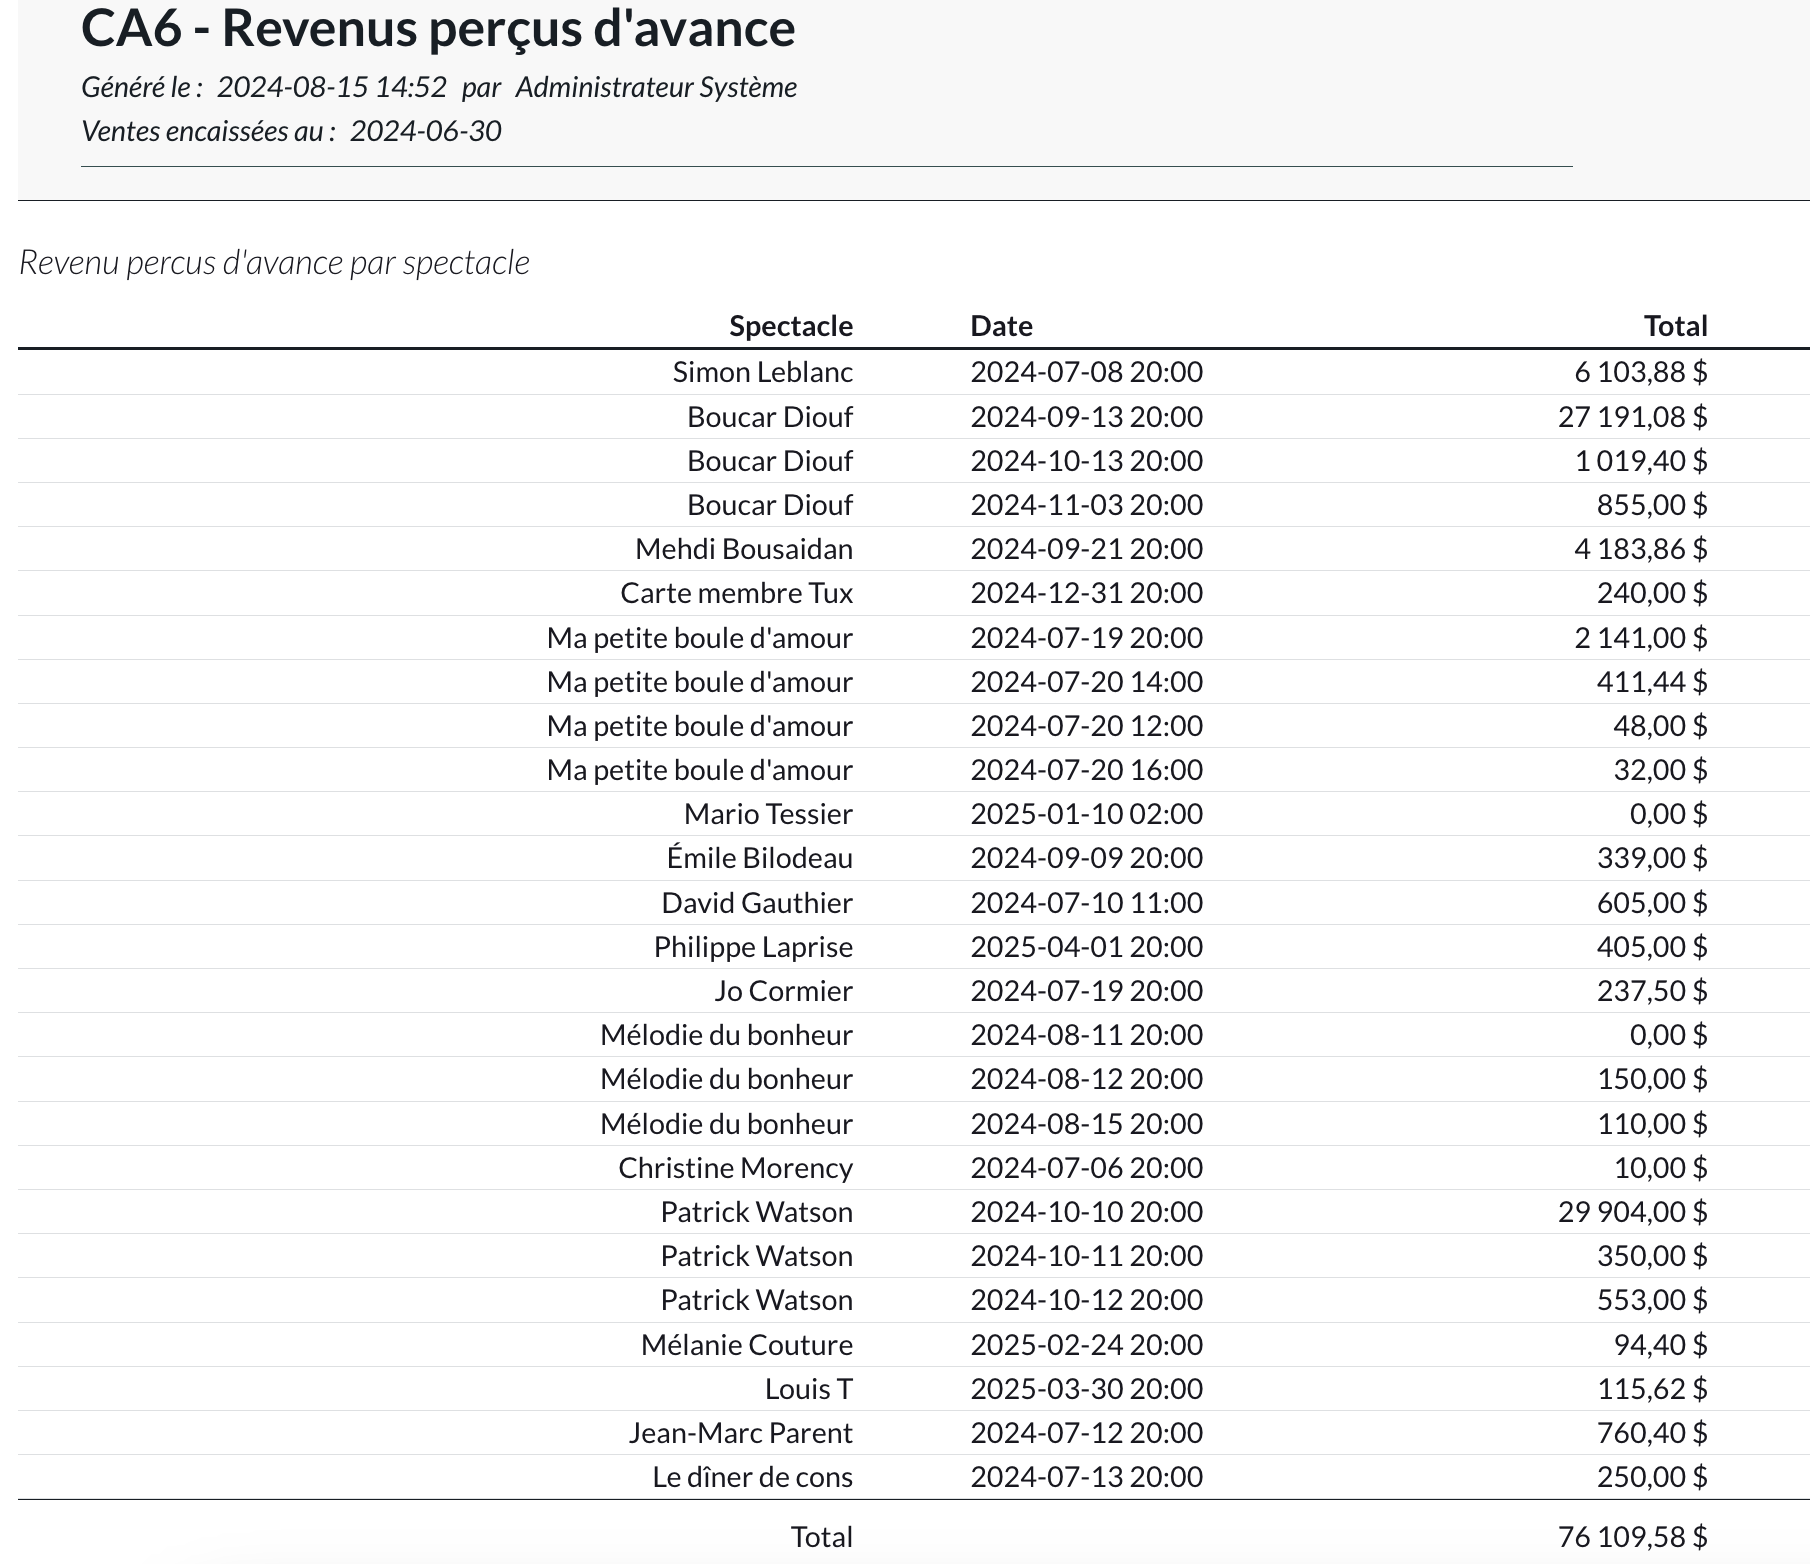The image size is (1810, 1564).
Task: Click the amount '6 103,88 $'
Action: point(1641,372)
